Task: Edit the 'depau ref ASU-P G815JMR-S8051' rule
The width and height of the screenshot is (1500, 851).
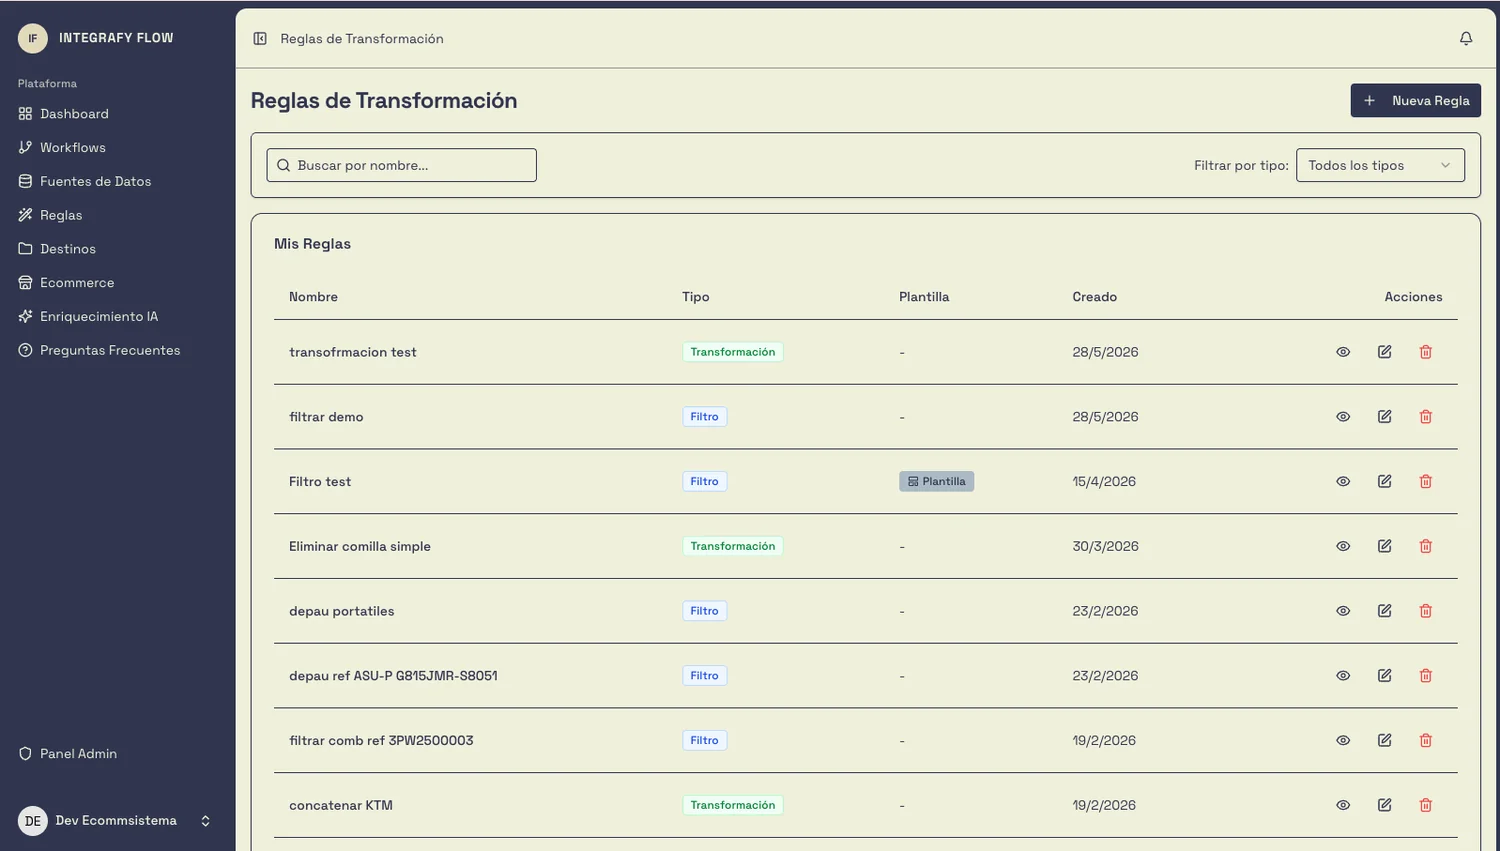Action: coord(1385,676)
